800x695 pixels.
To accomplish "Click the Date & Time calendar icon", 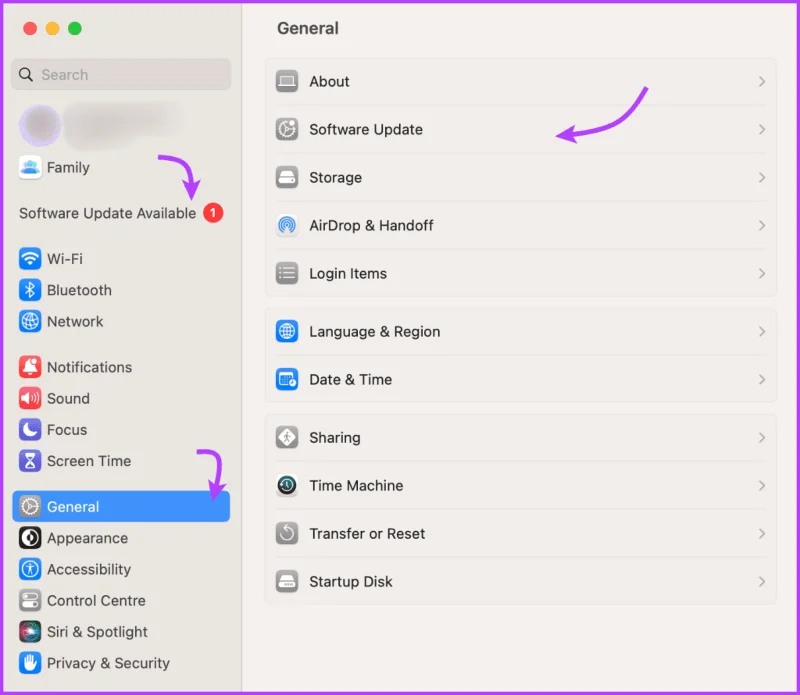I will 287,379.
